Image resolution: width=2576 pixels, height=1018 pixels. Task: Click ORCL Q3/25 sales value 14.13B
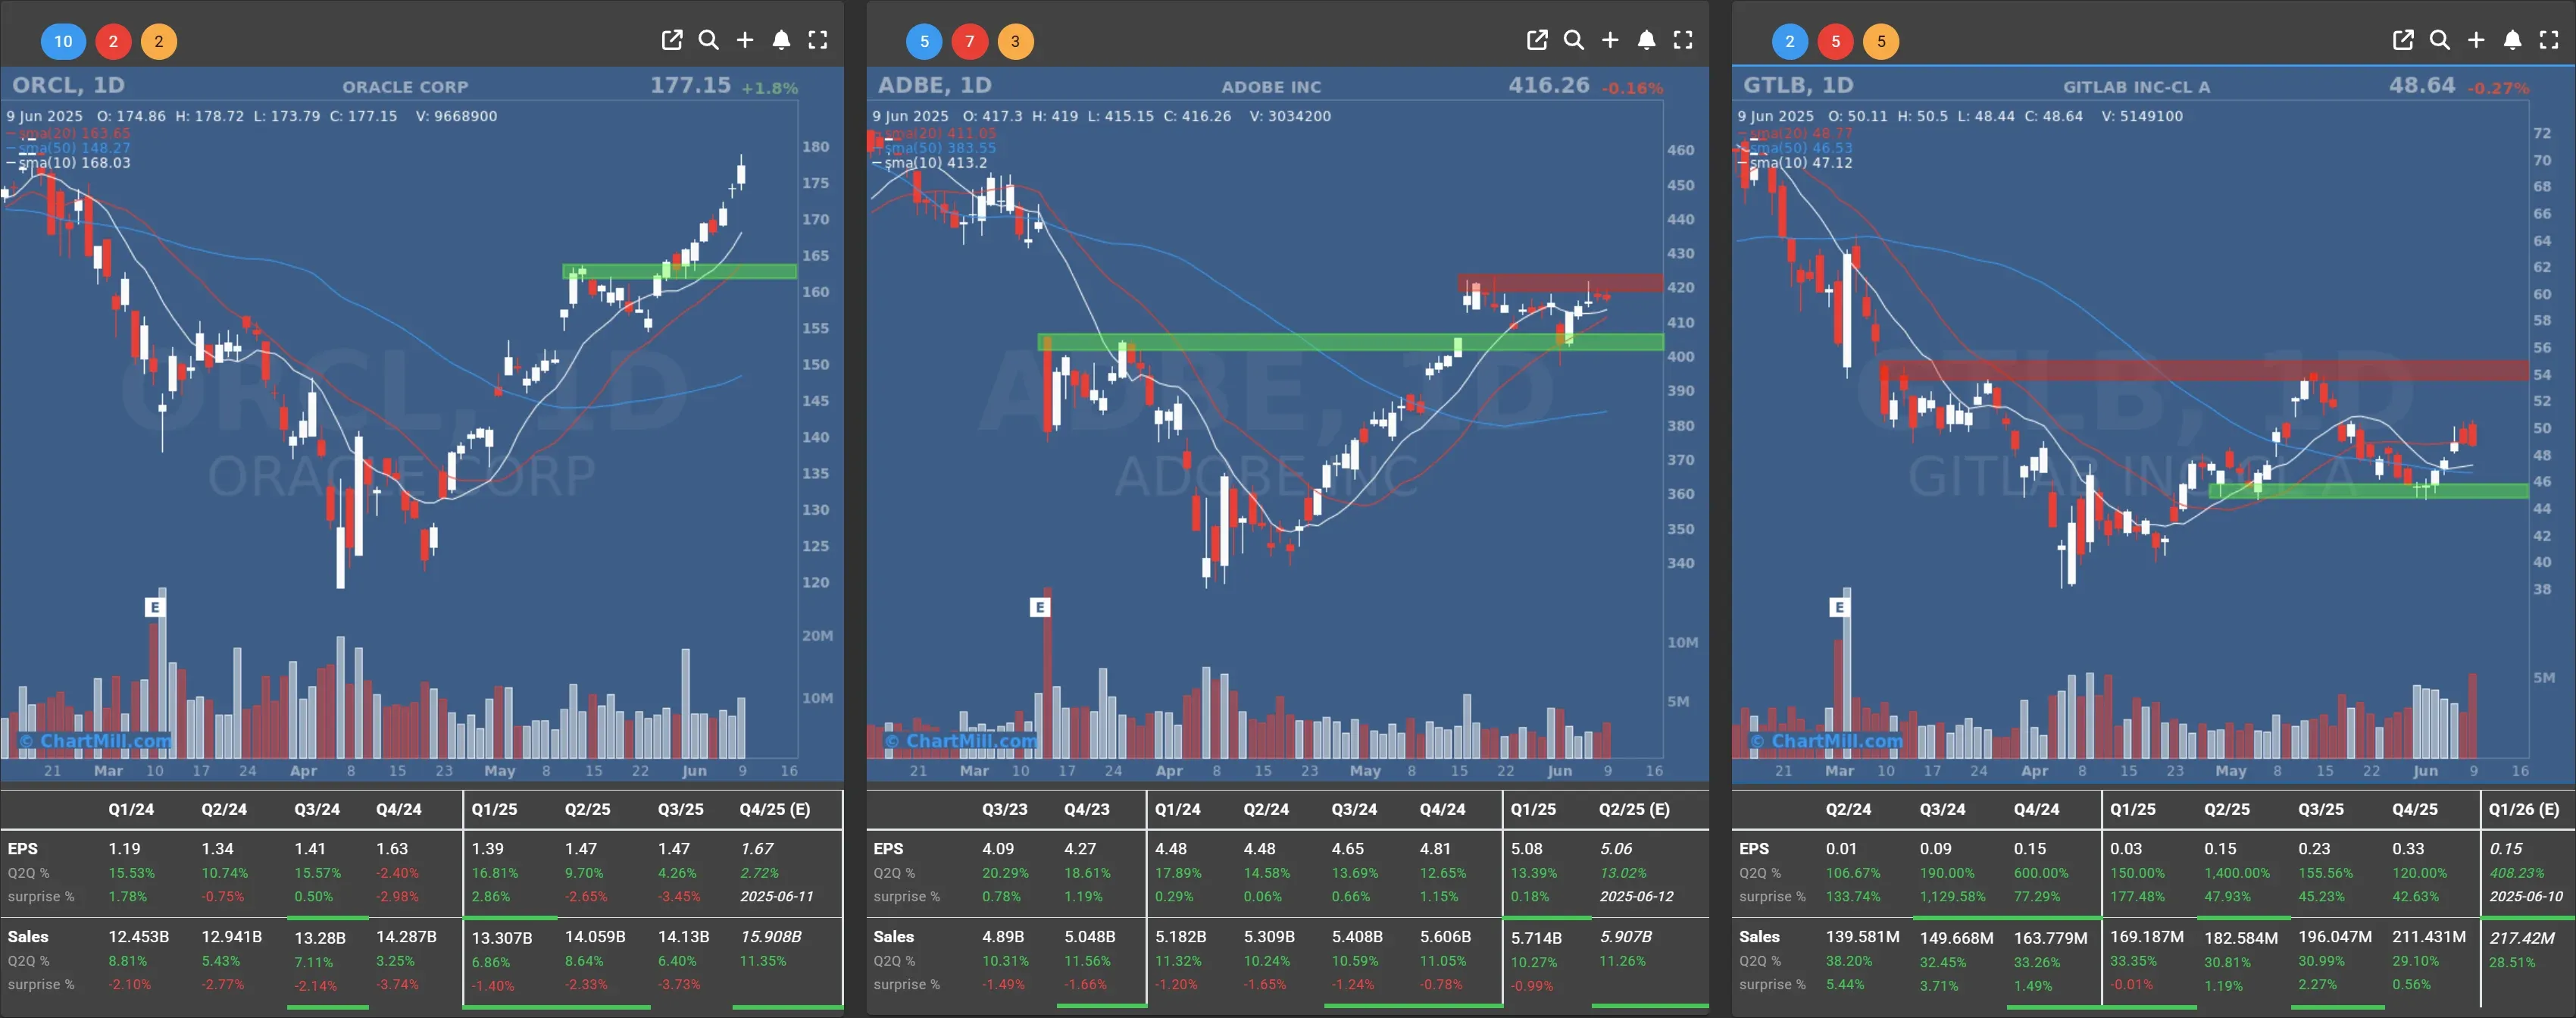pos(683,937)
